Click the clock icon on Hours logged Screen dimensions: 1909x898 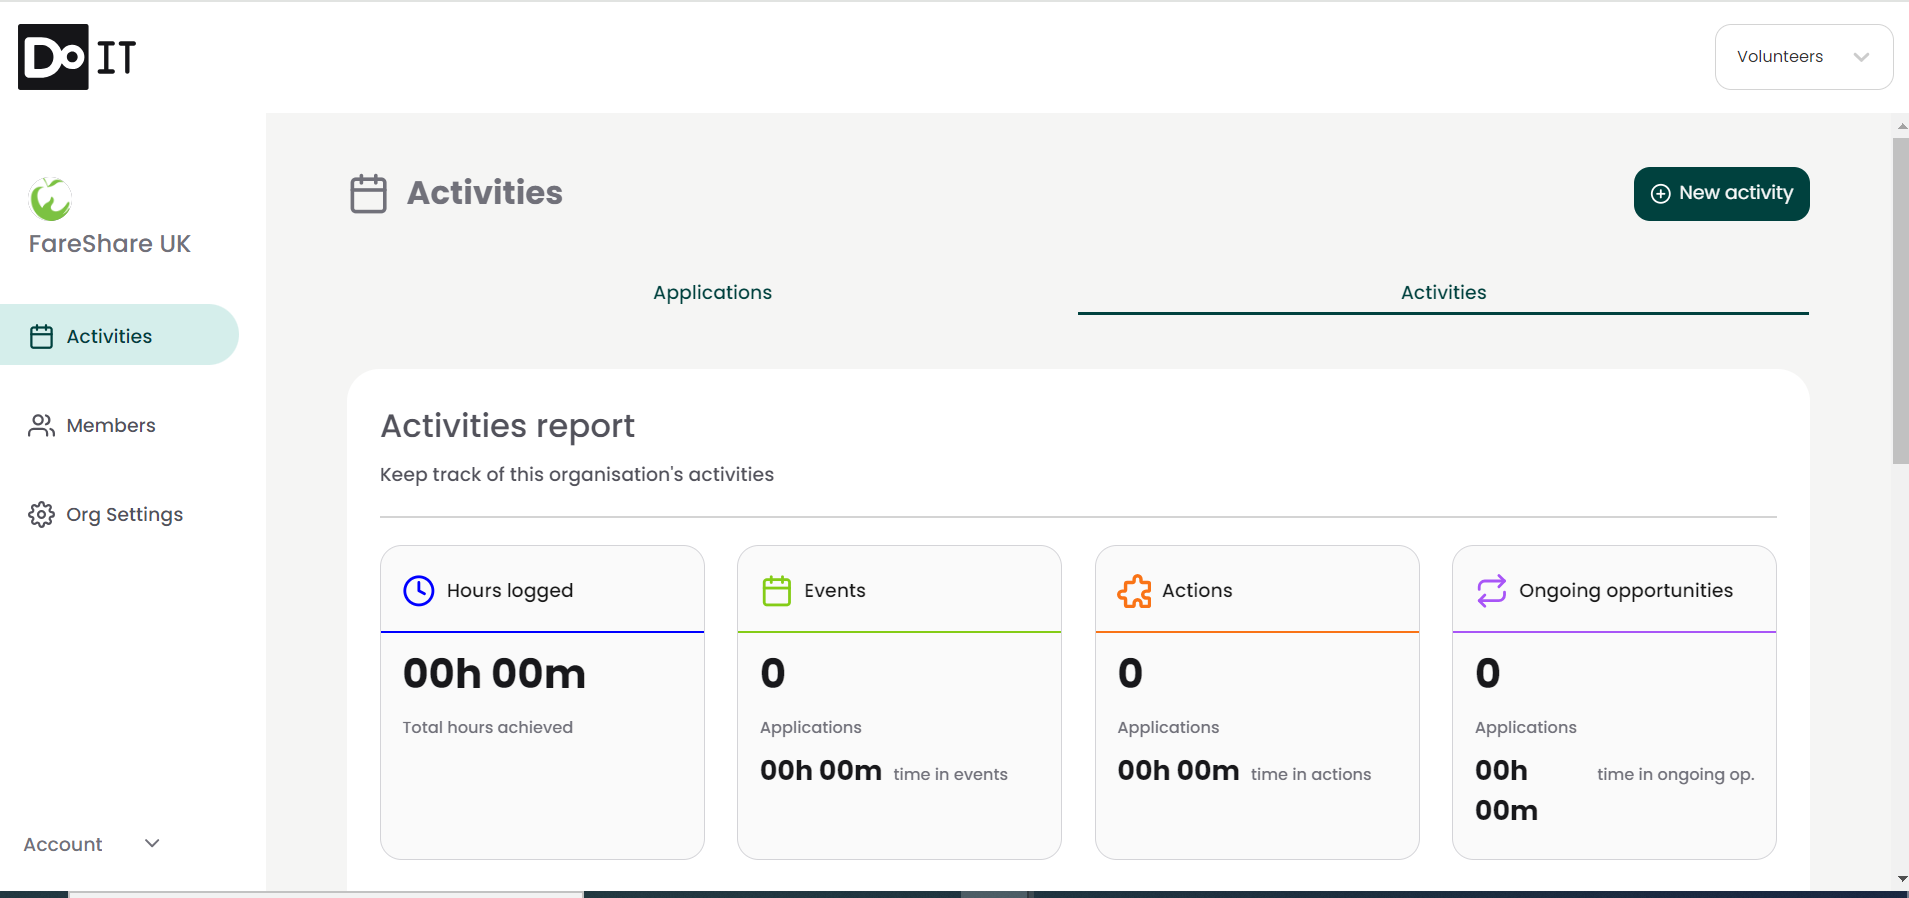[418, 591]
